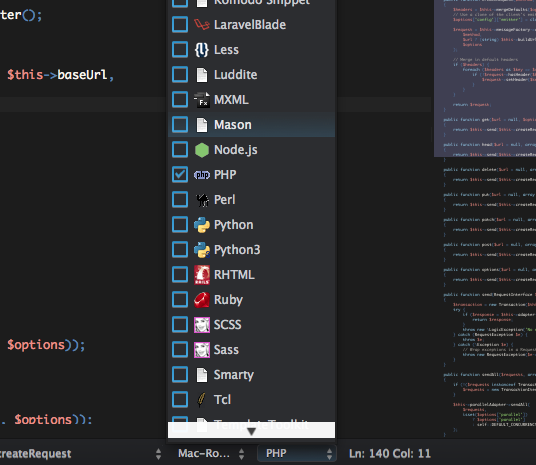The image size is (536, 465).
Task: Select the highlighted Mason entry
Action: (x=251, y=124)
